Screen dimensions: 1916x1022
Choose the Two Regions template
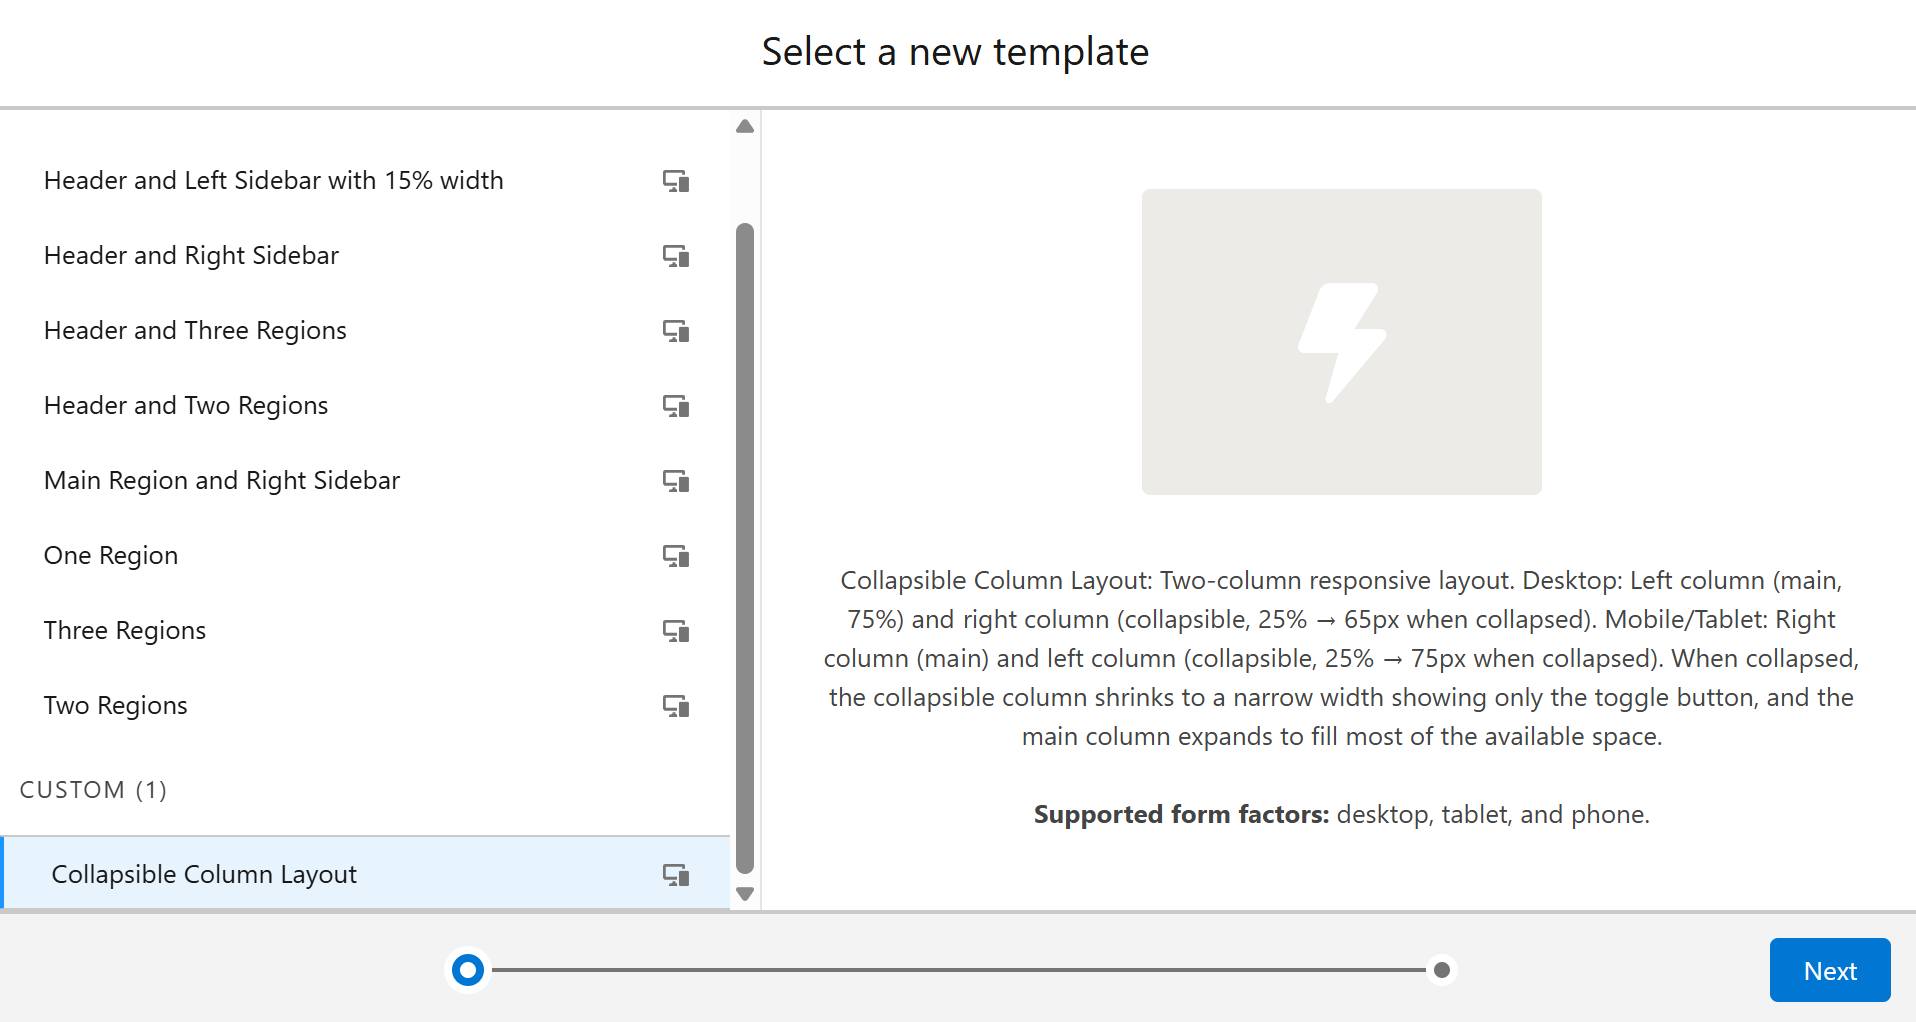coord(365,706)
